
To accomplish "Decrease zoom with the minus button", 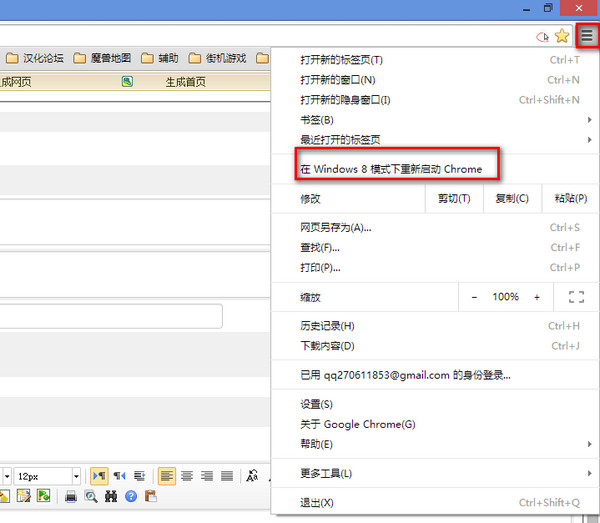I will click(x=474, y=297).
